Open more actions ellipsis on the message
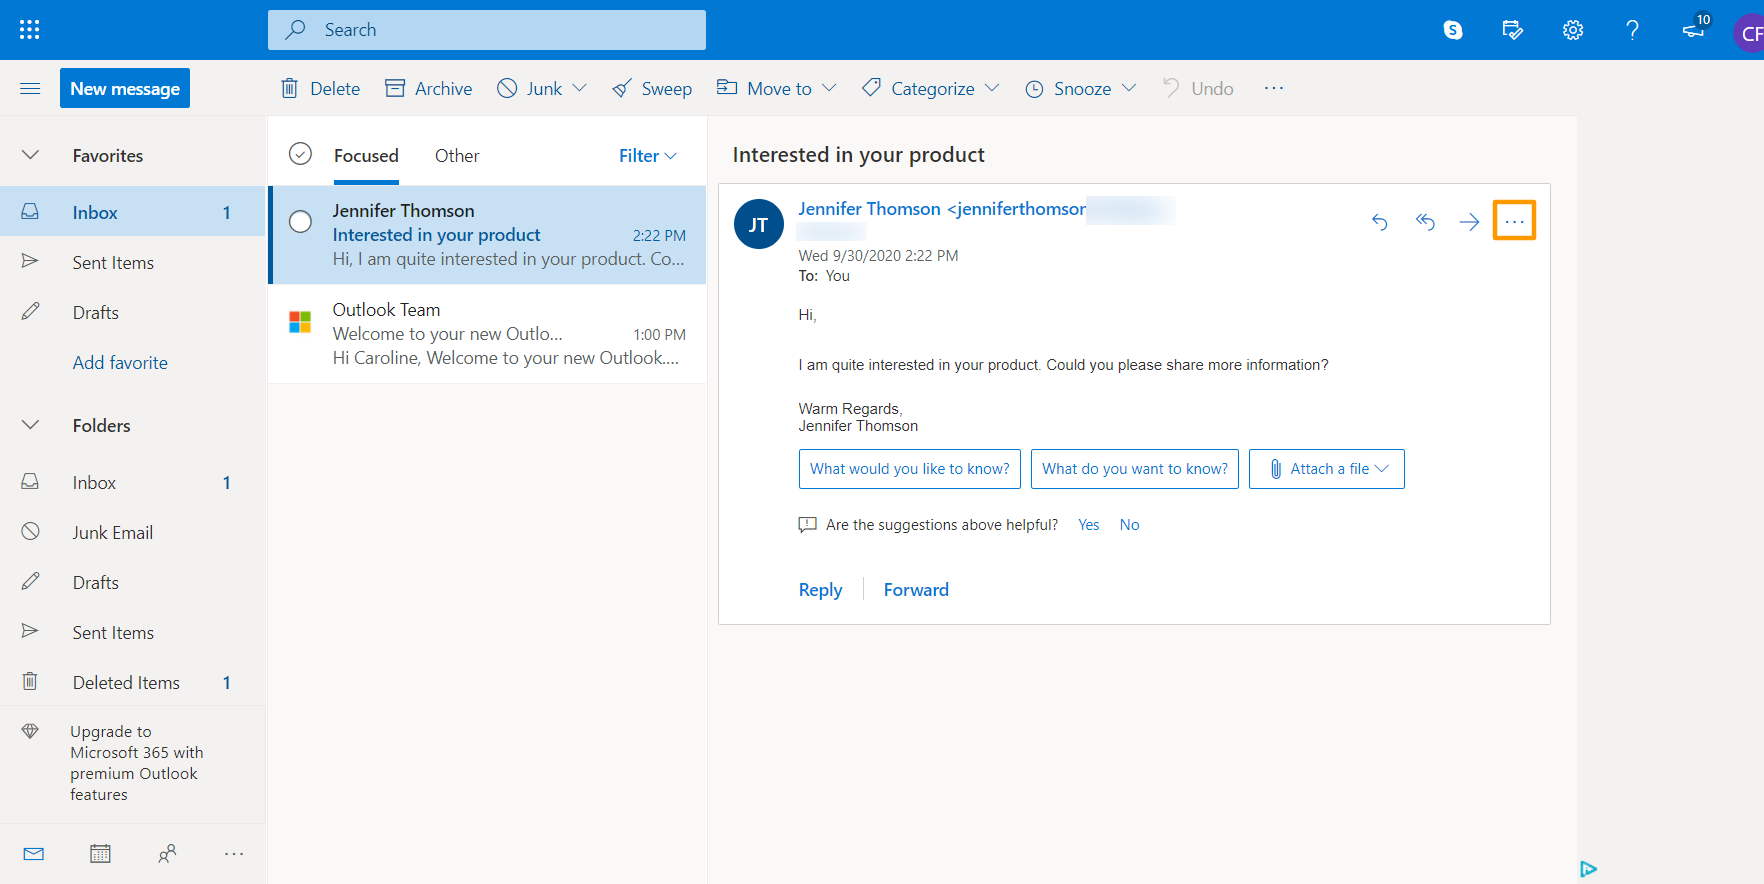Image resolution: width=1764 pixels, height=884 pixels. click(1514, 221)
